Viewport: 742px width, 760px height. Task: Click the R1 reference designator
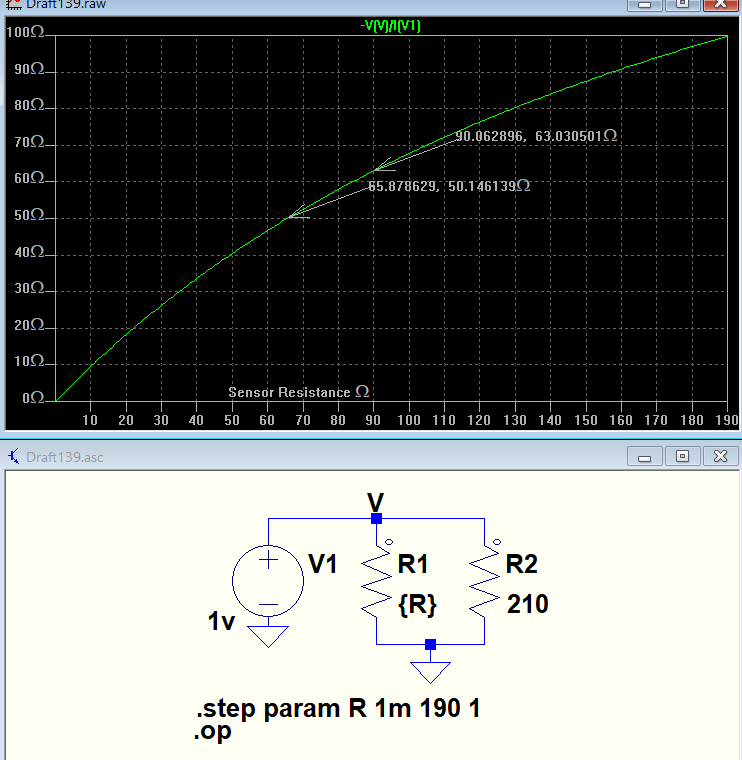413,564
